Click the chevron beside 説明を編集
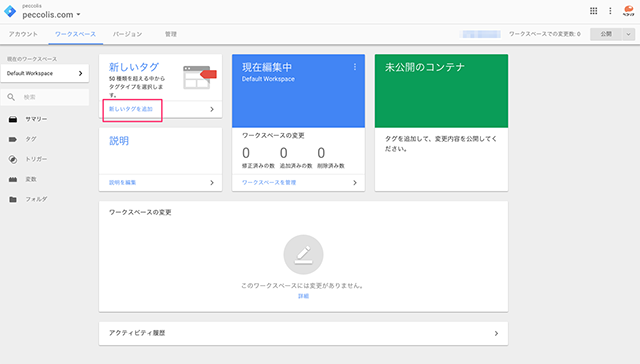Screen dimensions: 640x364 [x=212, y=183]
